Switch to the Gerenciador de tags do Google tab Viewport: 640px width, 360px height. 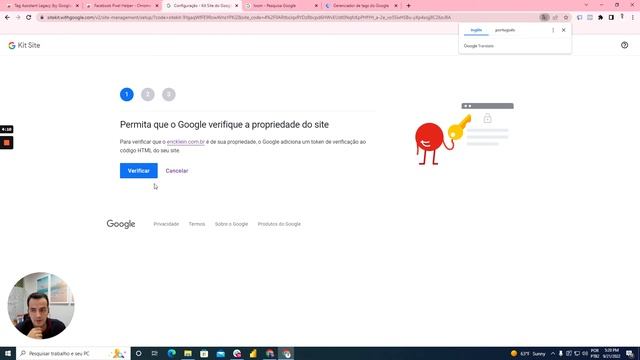361,6
